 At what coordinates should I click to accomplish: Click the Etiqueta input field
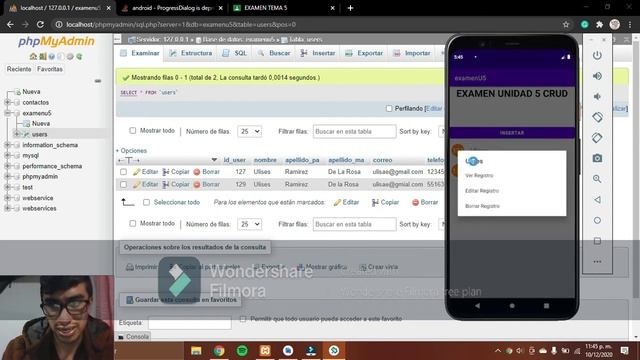pos(190,323)
